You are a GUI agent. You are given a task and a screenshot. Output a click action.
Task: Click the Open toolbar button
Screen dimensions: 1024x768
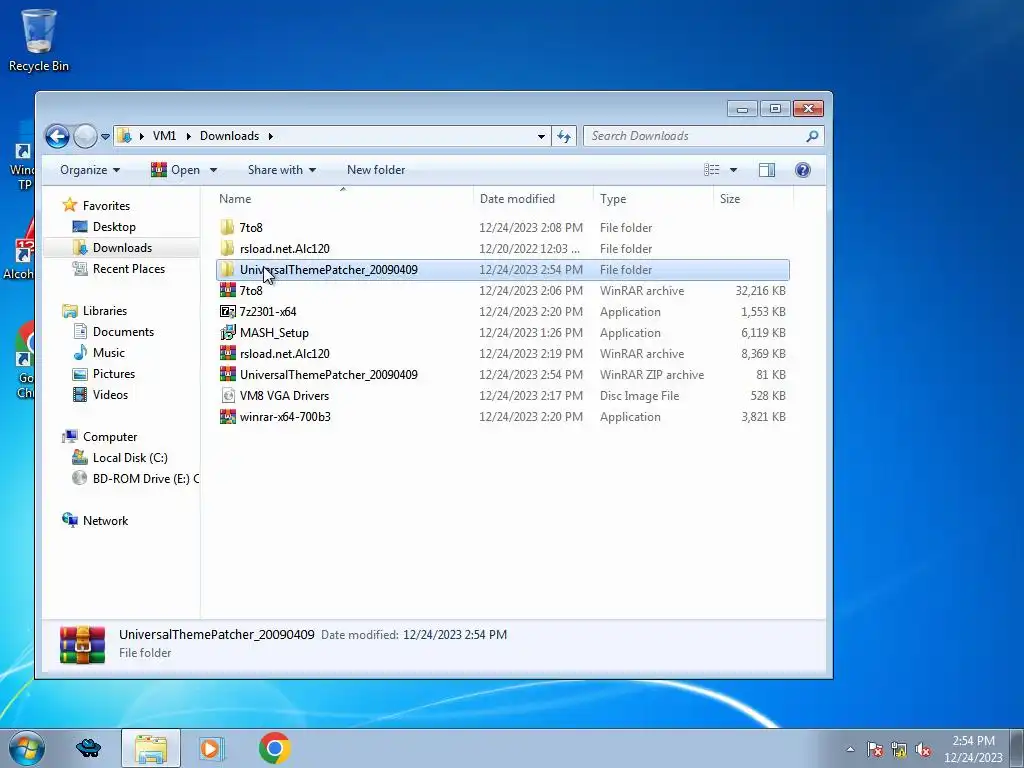coord(176,170)
